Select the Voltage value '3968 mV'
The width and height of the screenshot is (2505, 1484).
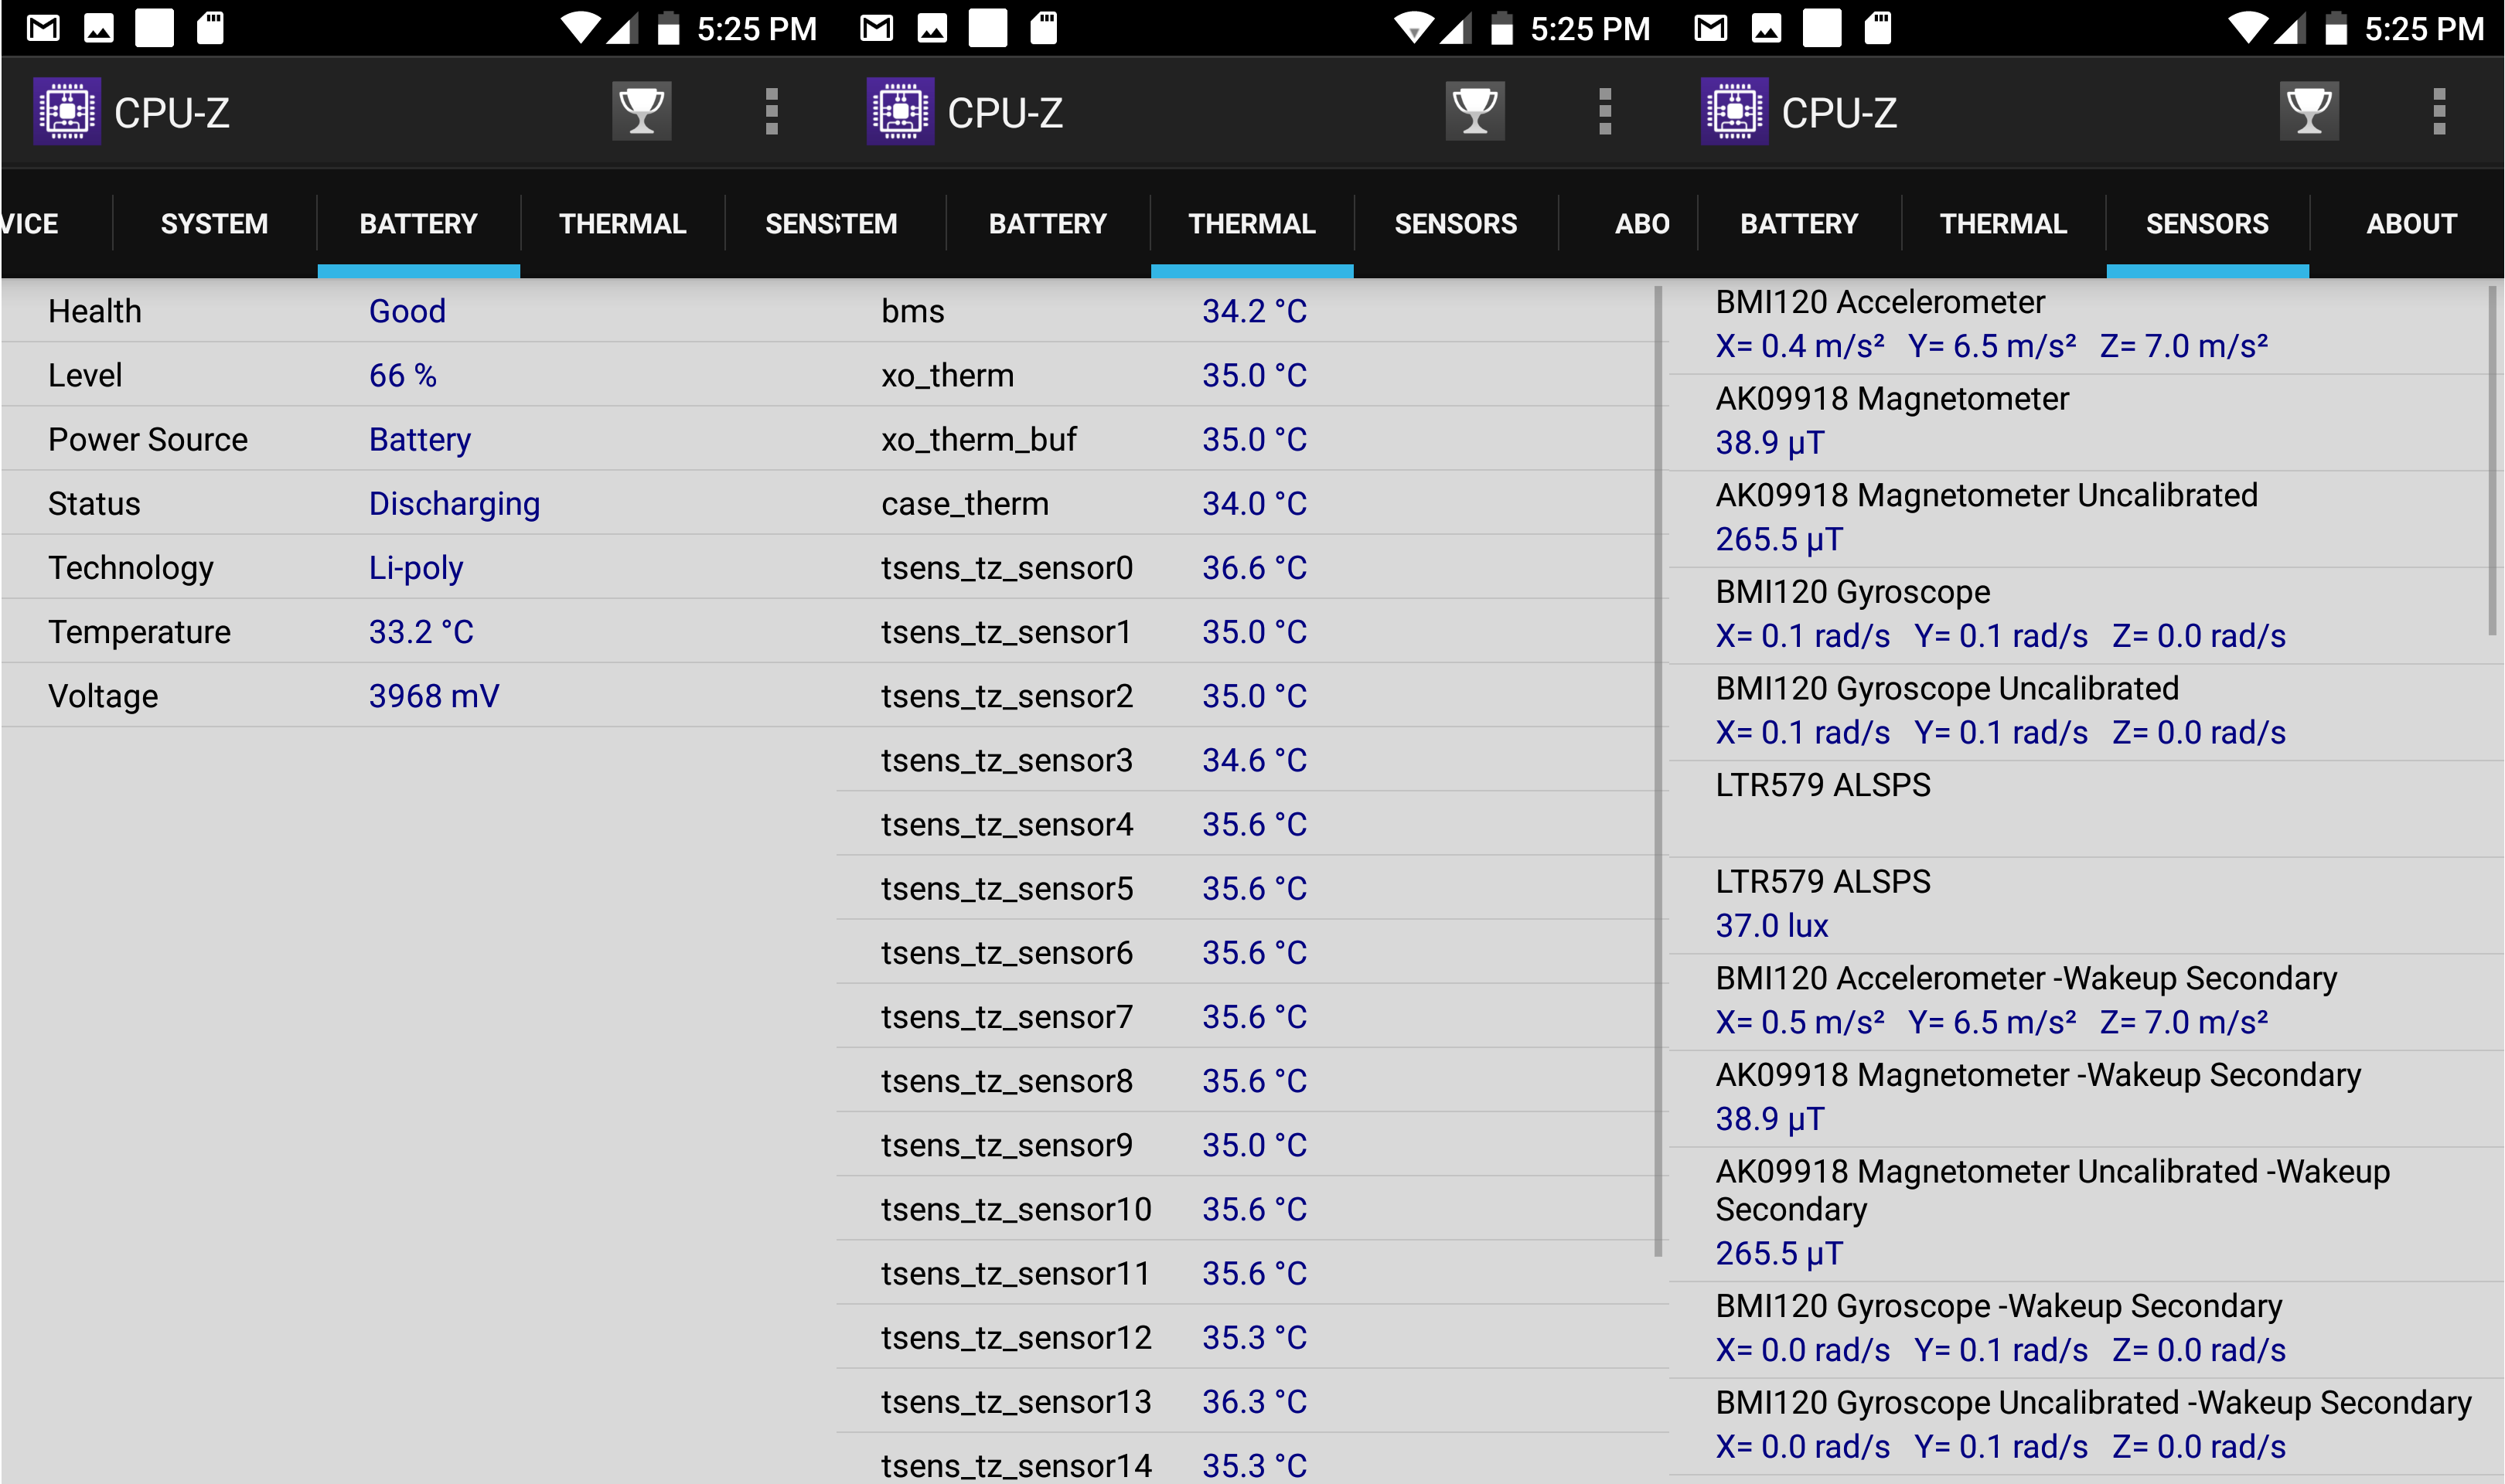point(434,695)
